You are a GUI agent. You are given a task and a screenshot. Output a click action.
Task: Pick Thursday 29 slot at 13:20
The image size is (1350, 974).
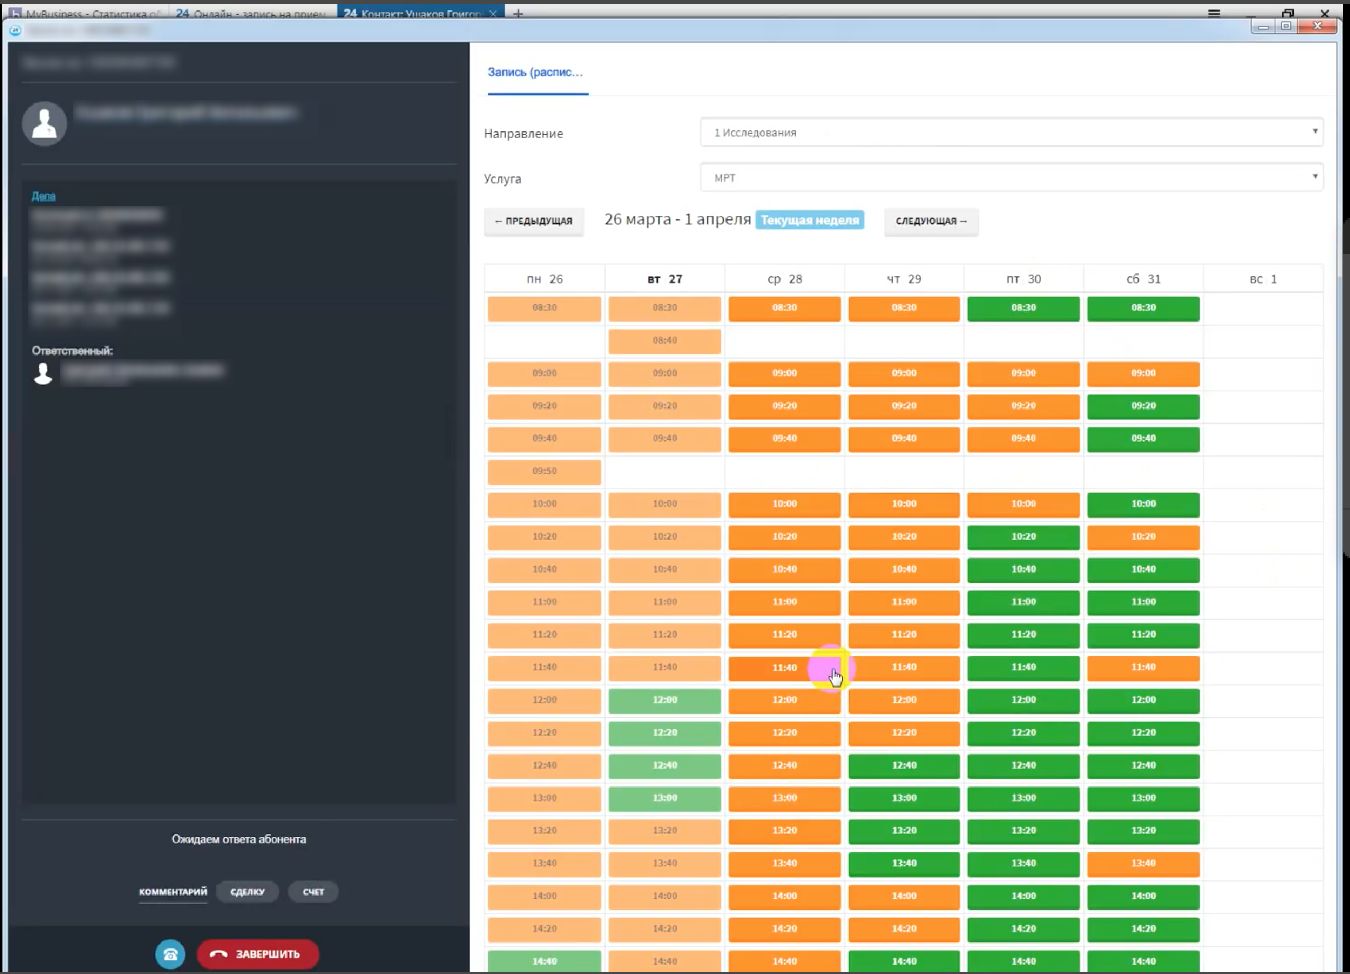pyautogui.click(x=904, y=831)
